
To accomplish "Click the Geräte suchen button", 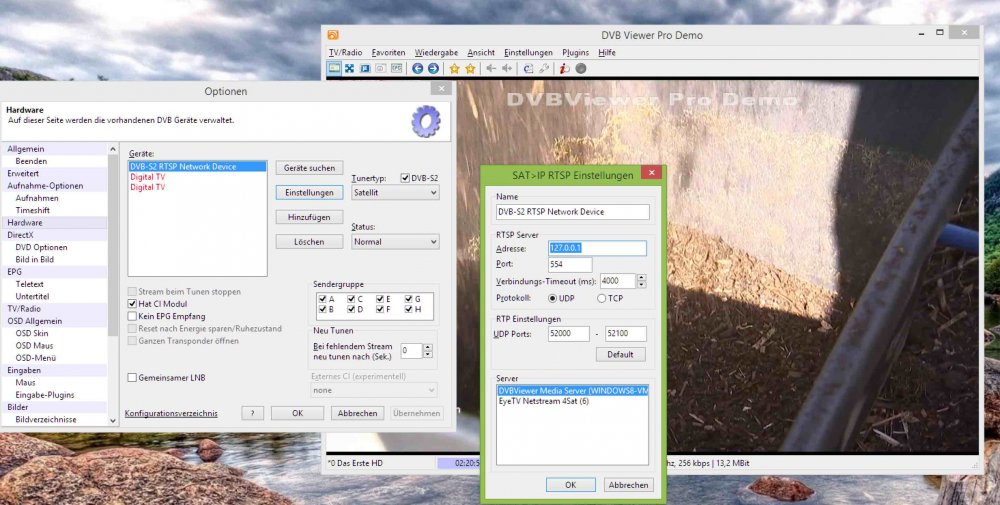I will tap(309, 168).
